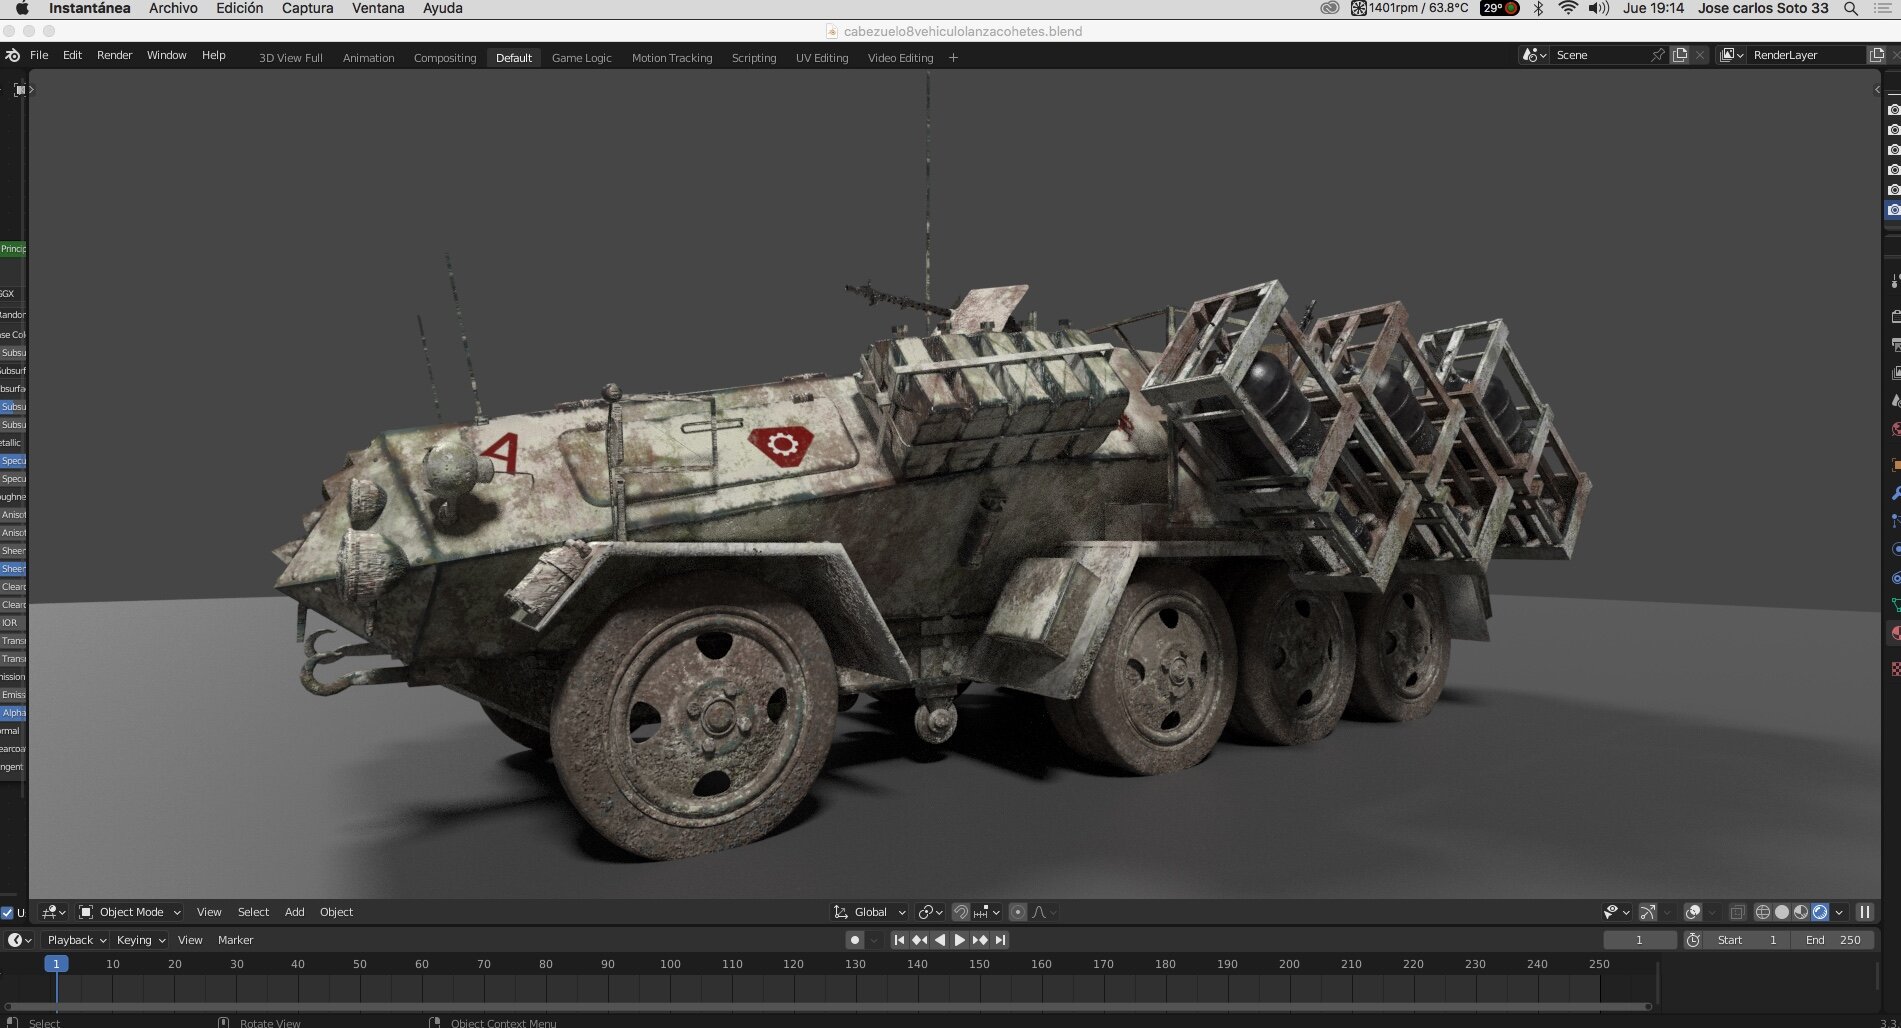Viewport: 1901px width, 1028px height.
Task: Click the current frame field
Action: (x=1640, y=940)
